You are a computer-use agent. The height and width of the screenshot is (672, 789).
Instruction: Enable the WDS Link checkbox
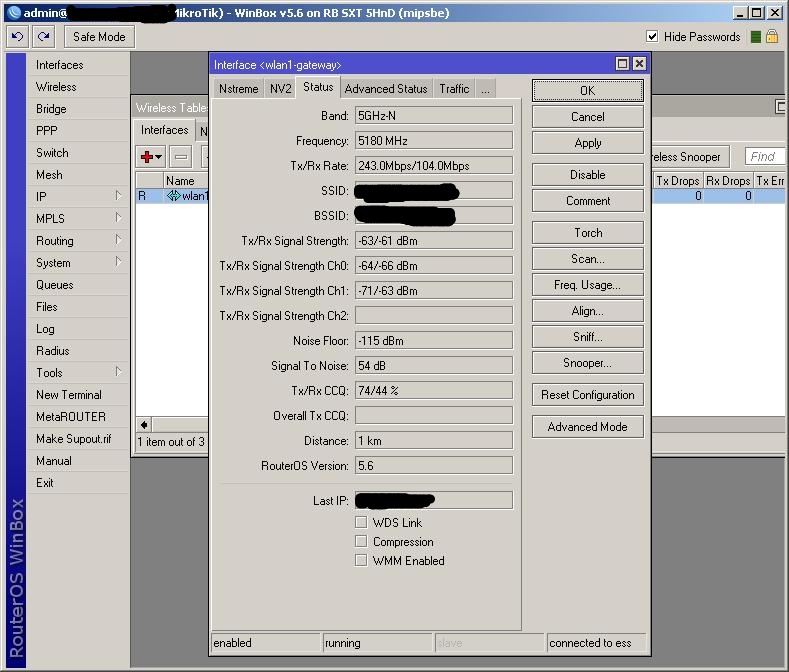coord(361,522)
